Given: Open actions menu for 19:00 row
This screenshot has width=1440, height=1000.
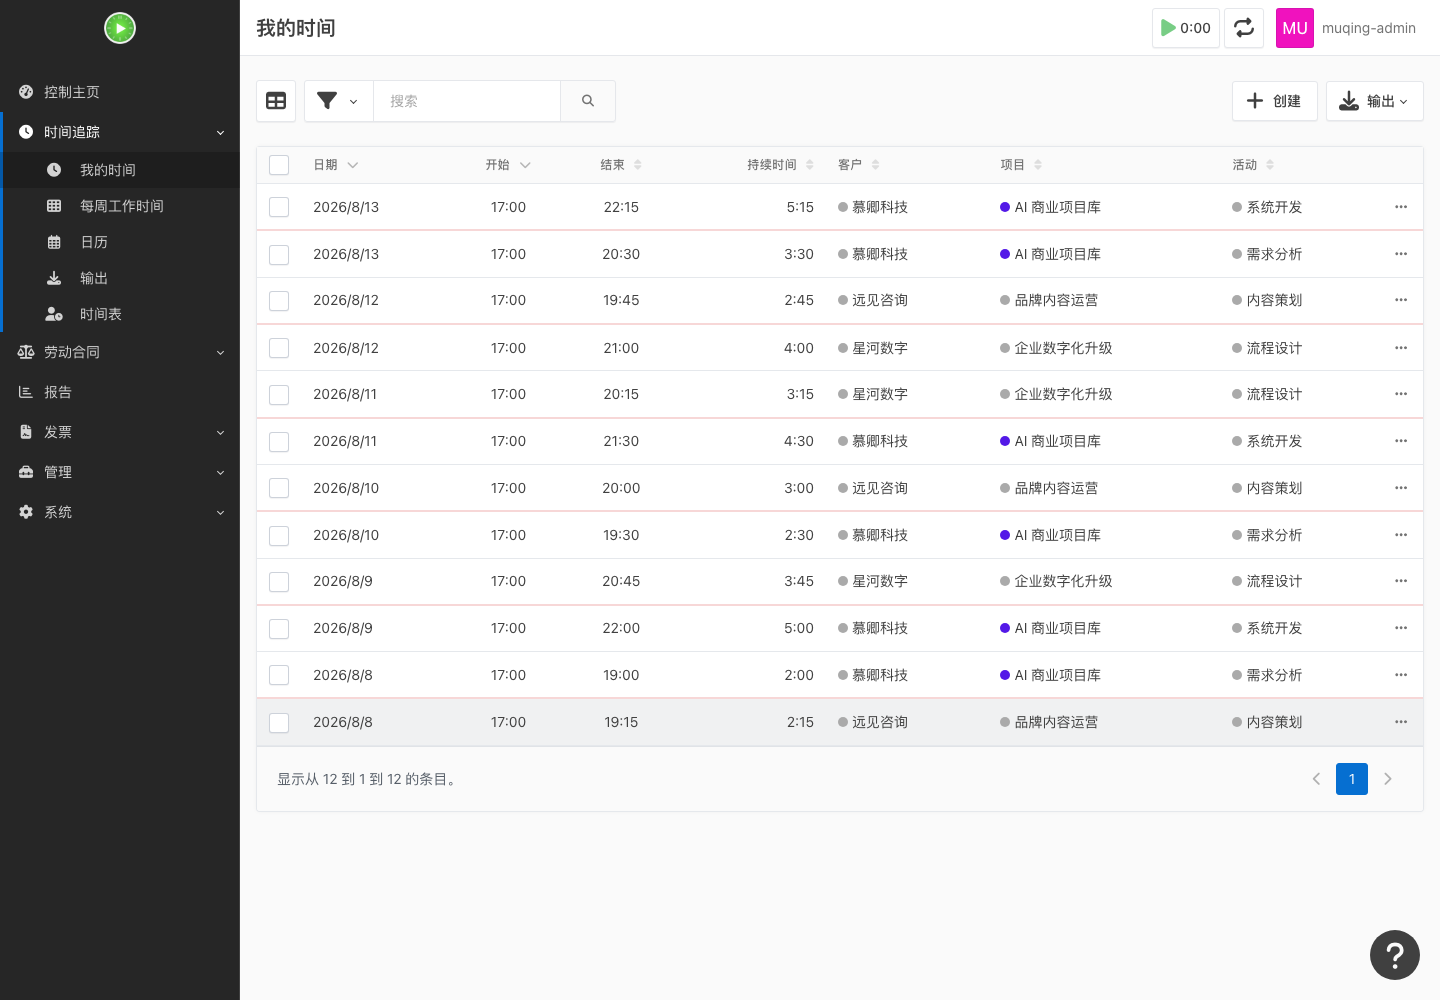Looking at the screenshot, I should tap(1401, 675).
